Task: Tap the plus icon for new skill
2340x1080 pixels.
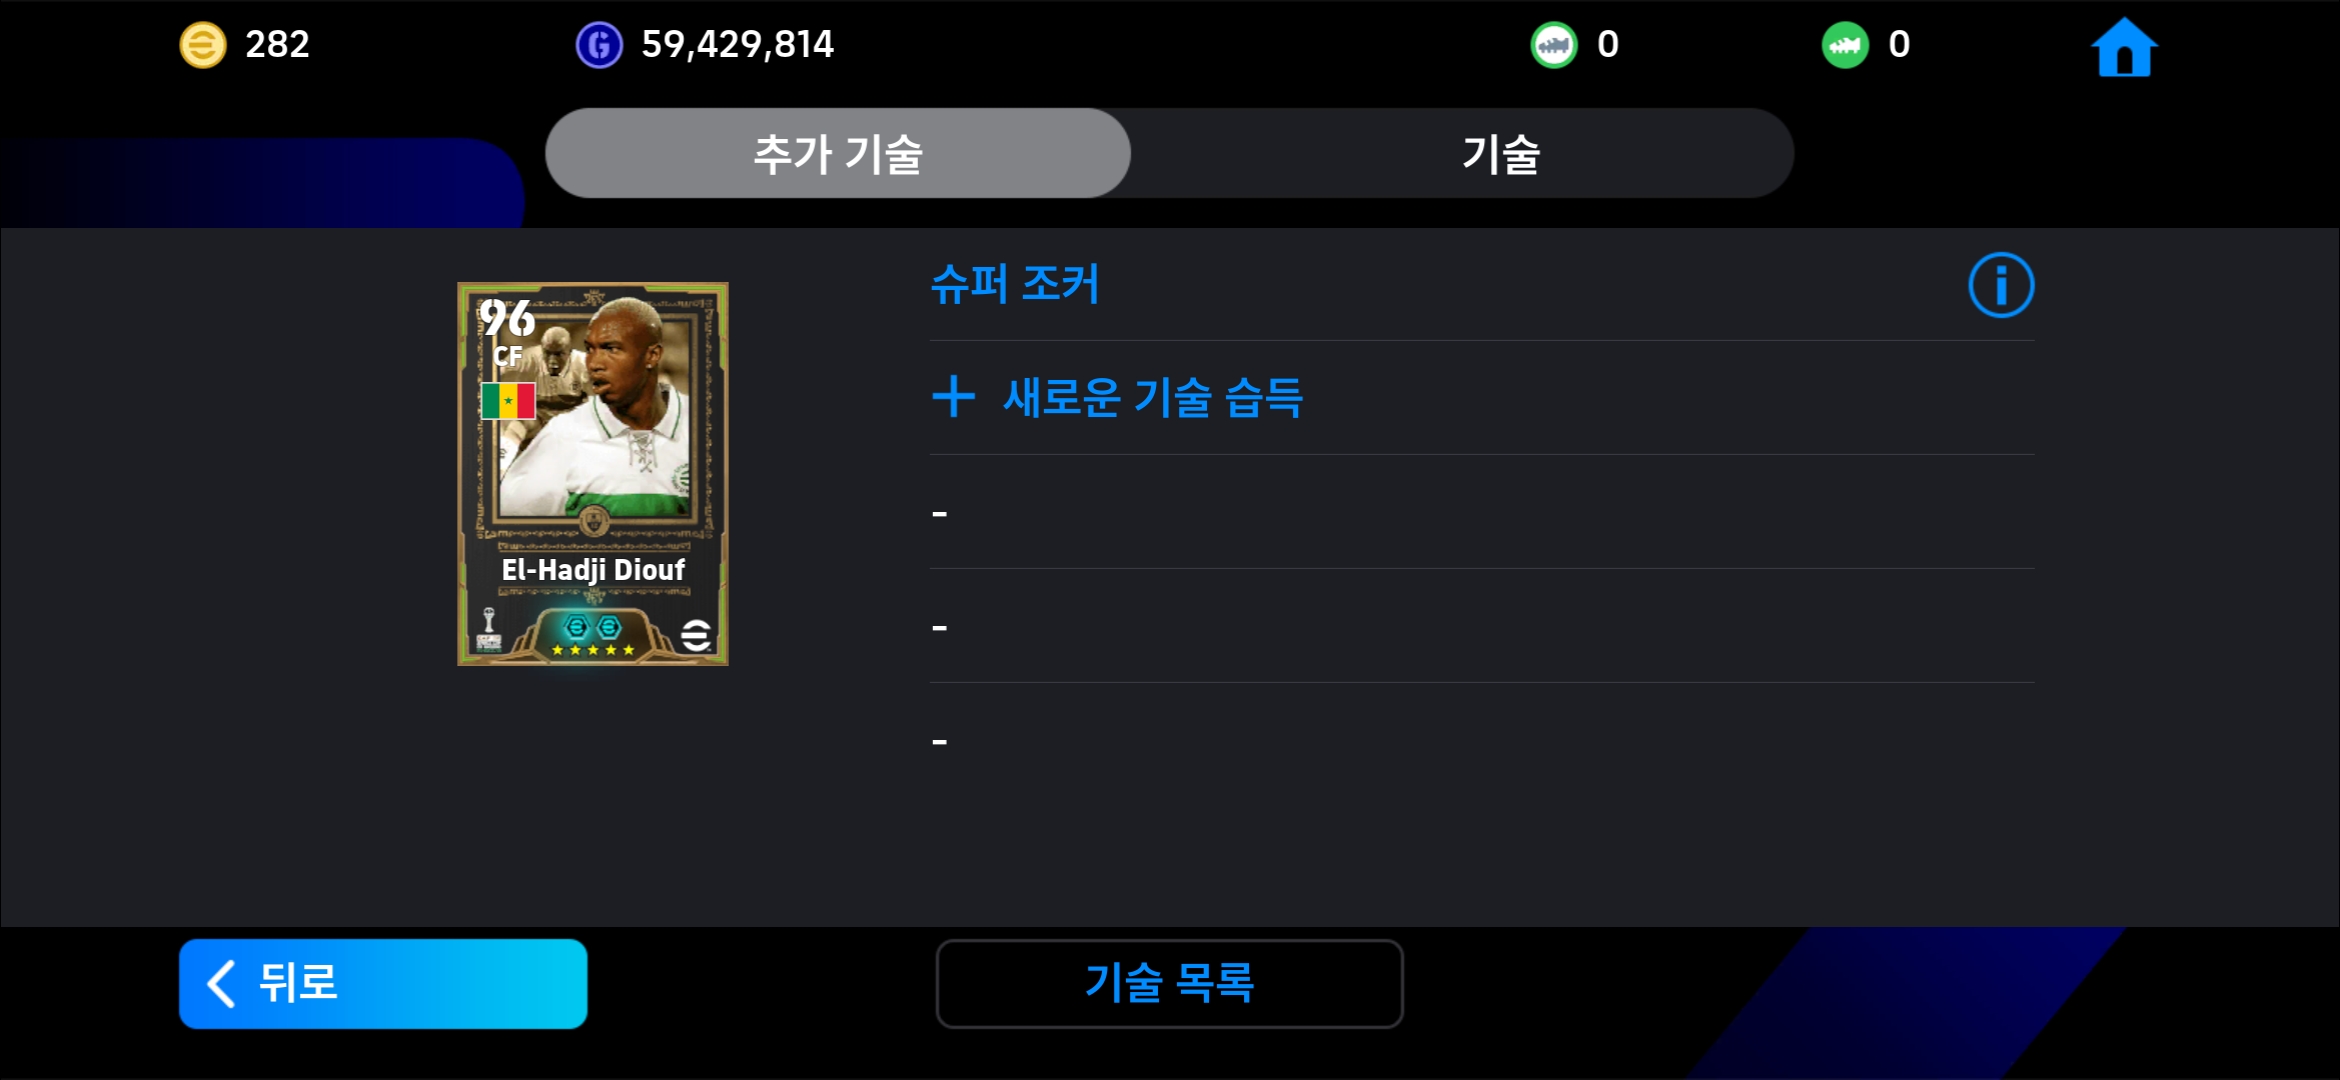Action: pos(953,397)
